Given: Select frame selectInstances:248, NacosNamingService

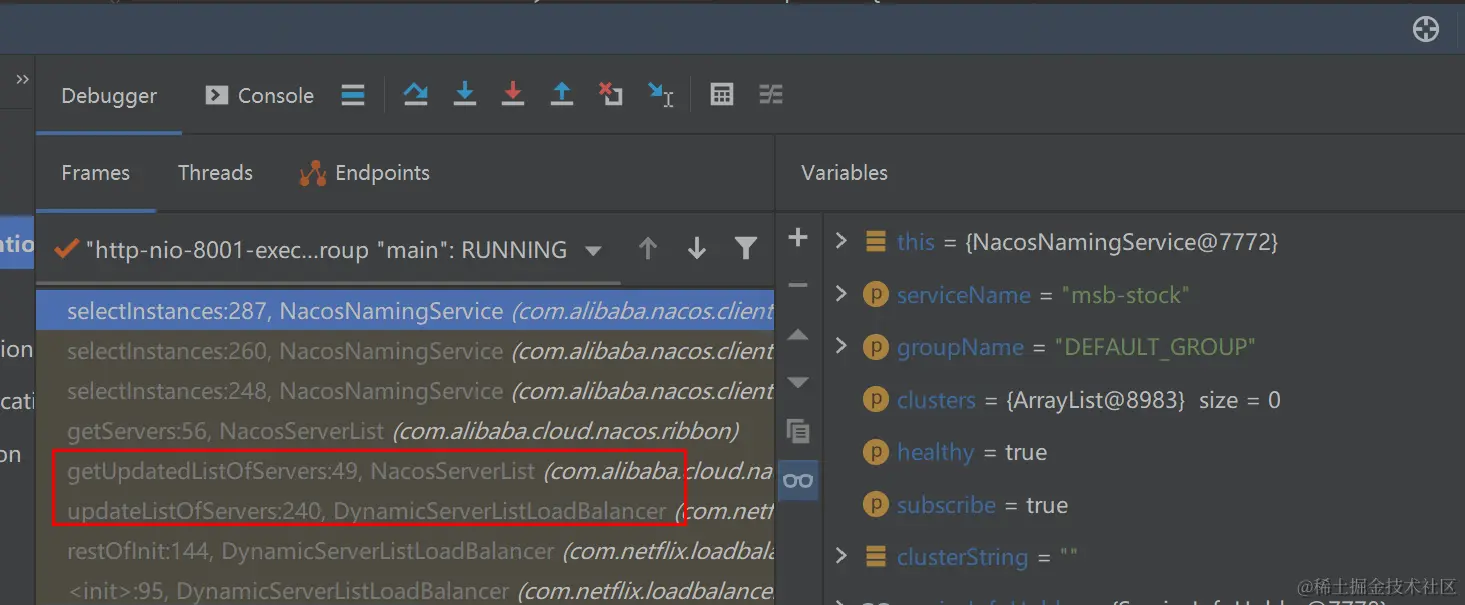Looking at the screenshot, I should tap(405, 391).
